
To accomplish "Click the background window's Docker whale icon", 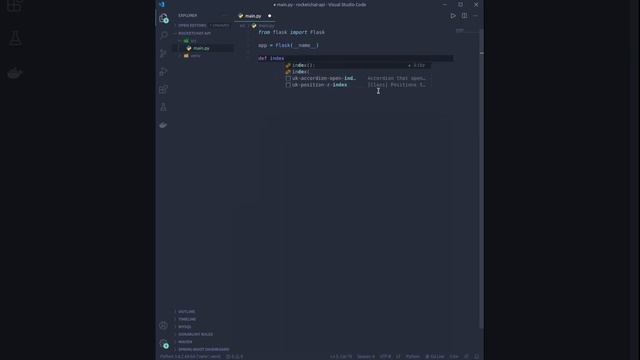I will pos(15,73).
